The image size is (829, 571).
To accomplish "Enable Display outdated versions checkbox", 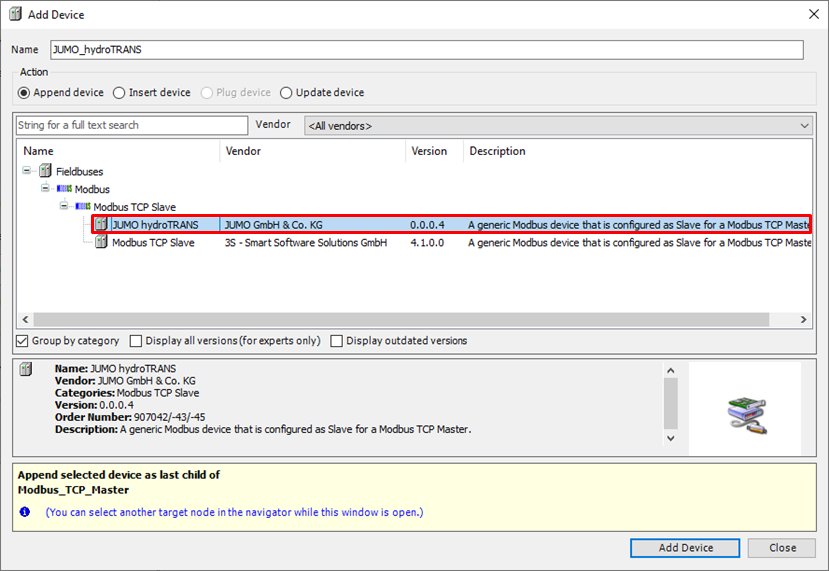I will [336, 341].
